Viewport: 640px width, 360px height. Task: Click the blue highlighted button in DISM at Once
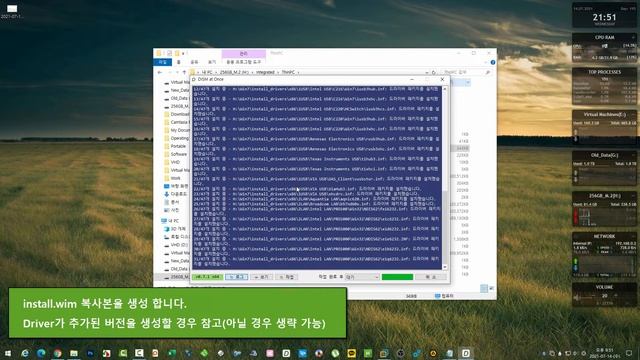(x=236, y=277)
